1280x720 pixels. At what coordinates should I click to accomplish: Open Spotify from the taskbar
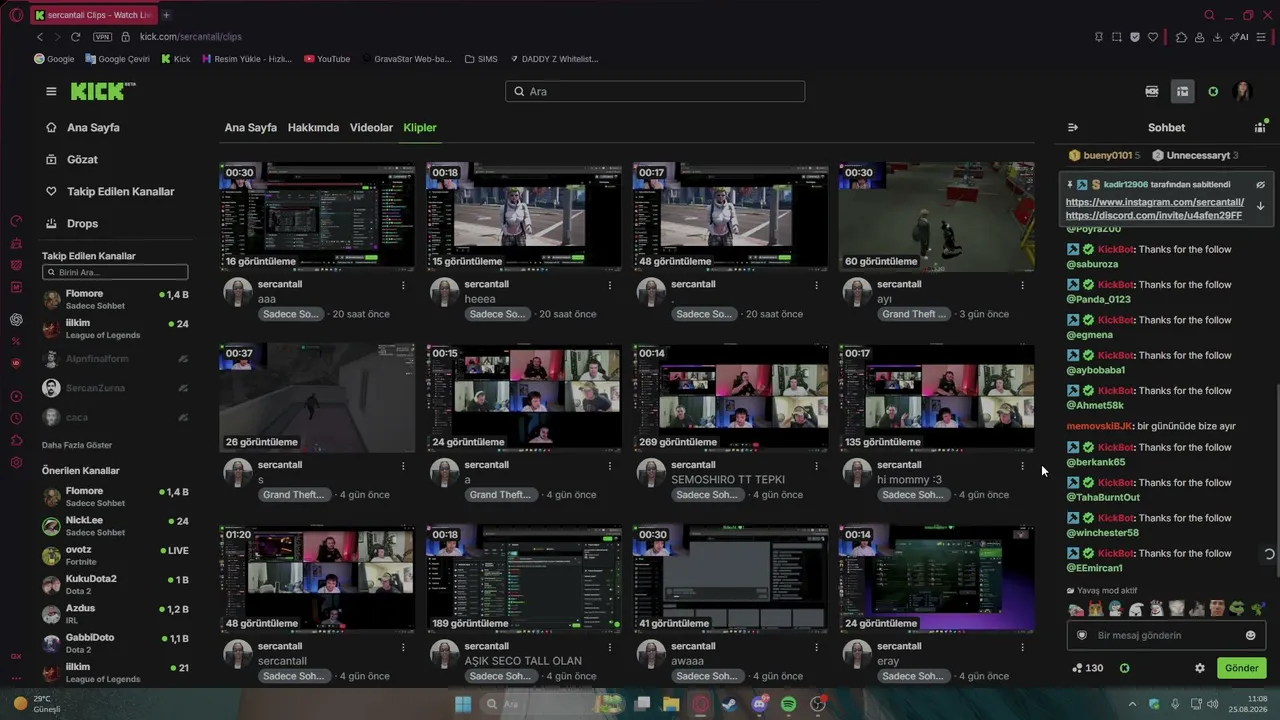point(788,704)
